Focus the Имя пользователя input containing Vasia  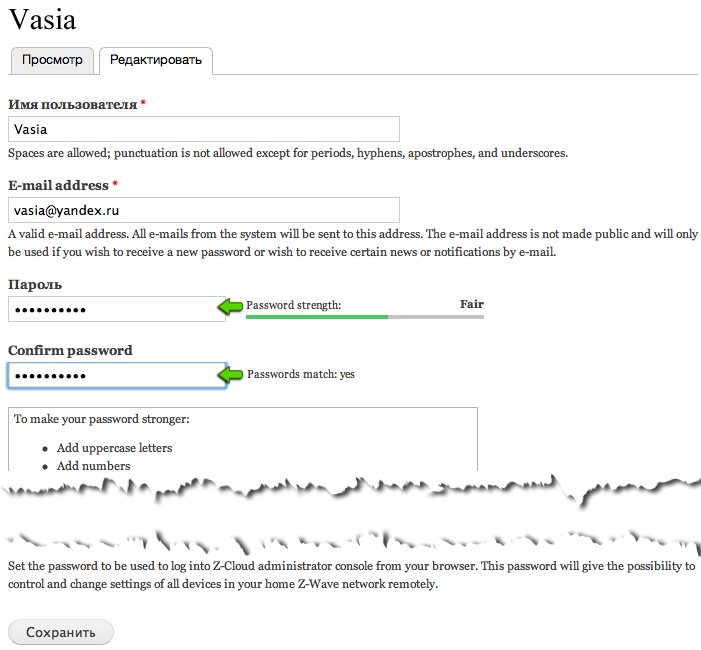coord(204,129)
